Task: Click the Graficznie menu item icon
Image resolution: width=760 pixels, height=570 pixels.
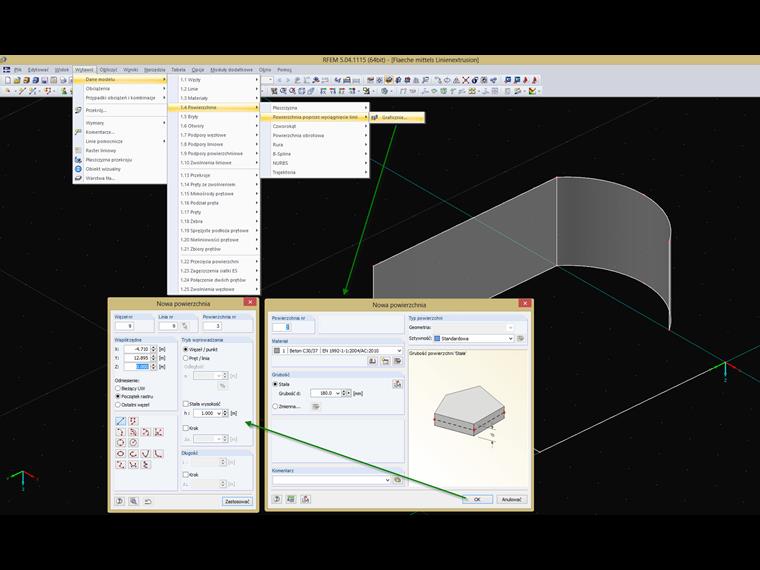Action: pyautogui.click(x=375, y=117)
